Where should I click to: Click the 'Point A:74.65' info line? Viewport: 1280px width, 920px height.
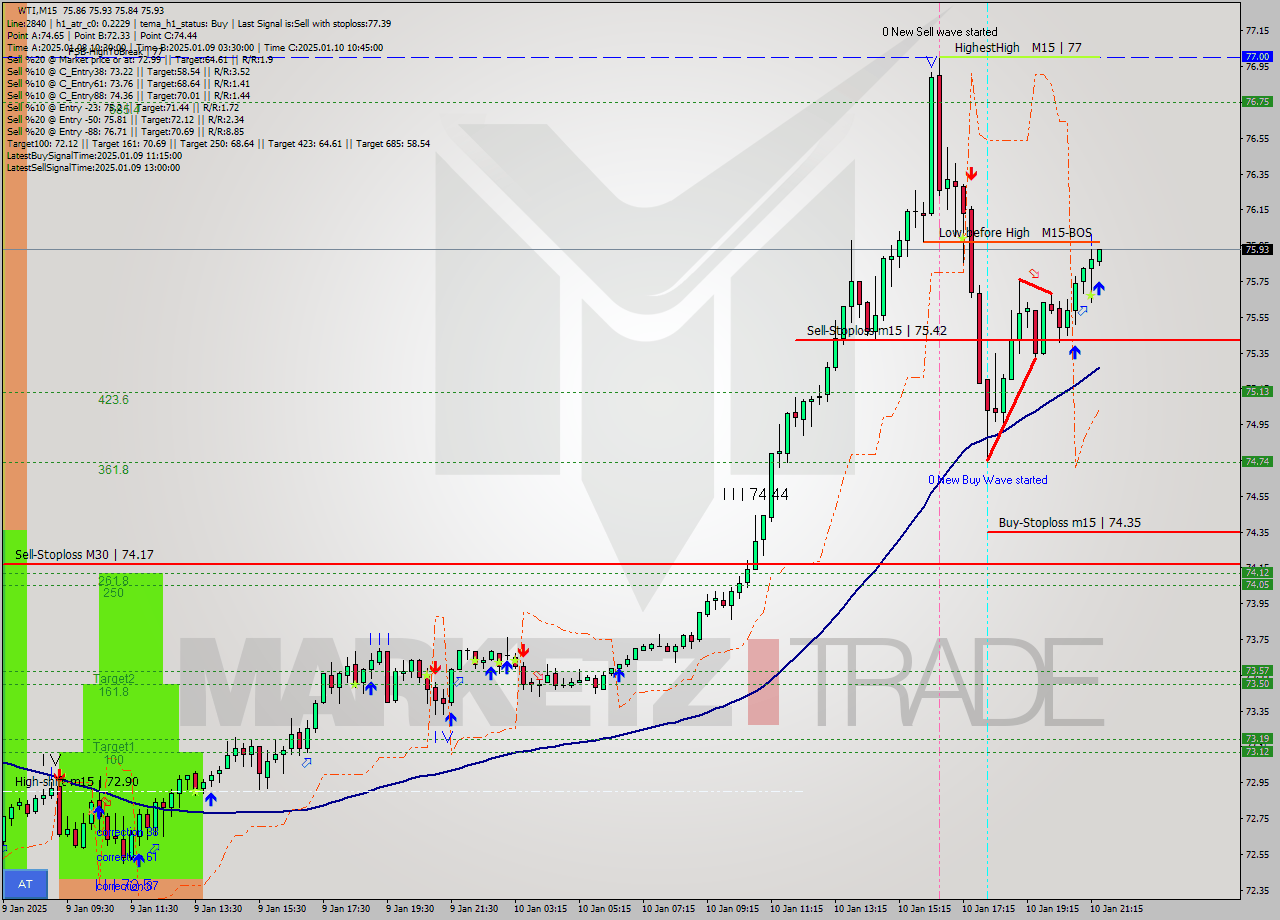tap(102, 35)
